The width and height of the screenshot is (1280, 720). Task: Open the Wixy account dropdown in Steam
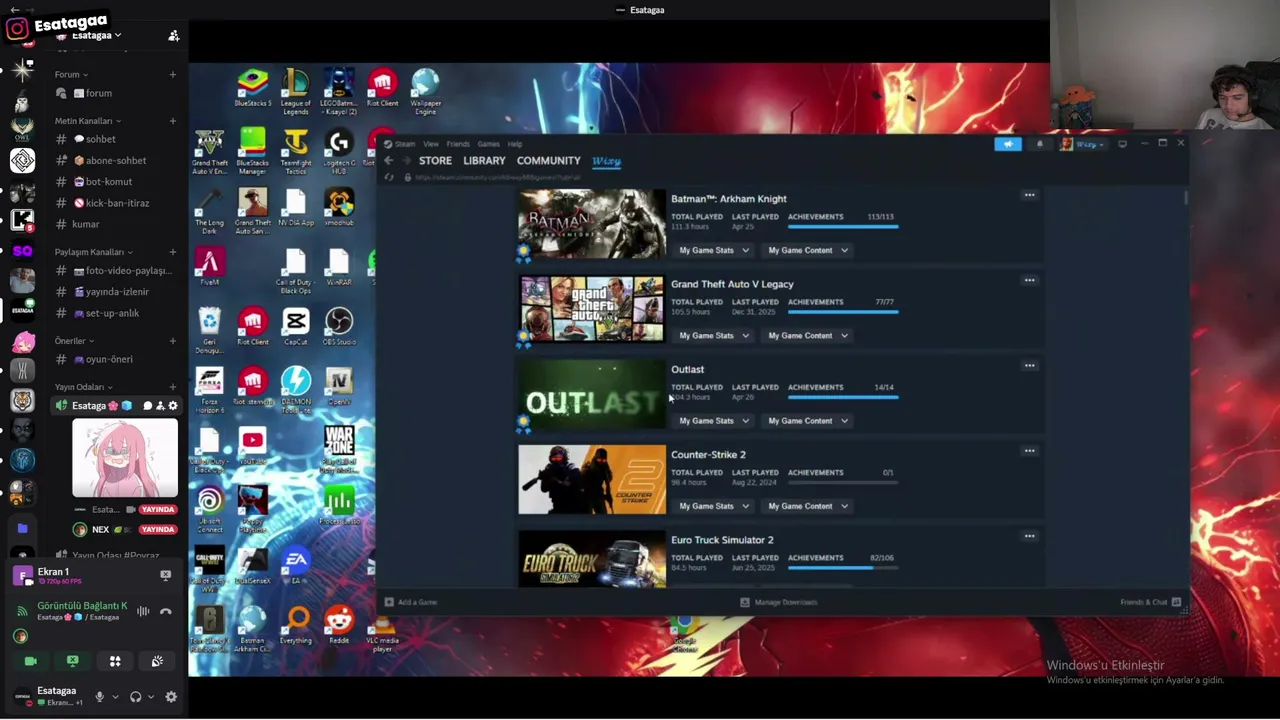[1083, 144]
